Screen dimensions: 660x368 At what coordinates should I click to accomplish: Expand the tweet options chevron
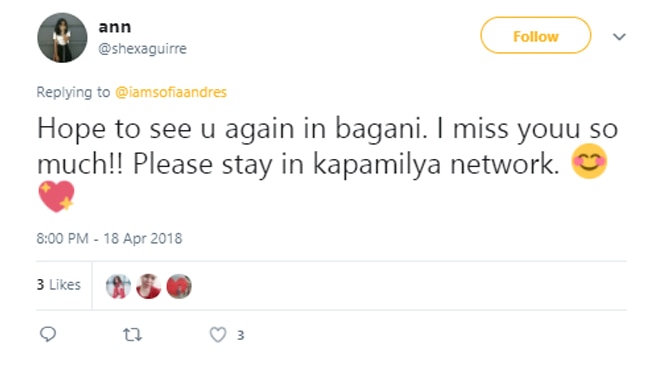(619, 37)
